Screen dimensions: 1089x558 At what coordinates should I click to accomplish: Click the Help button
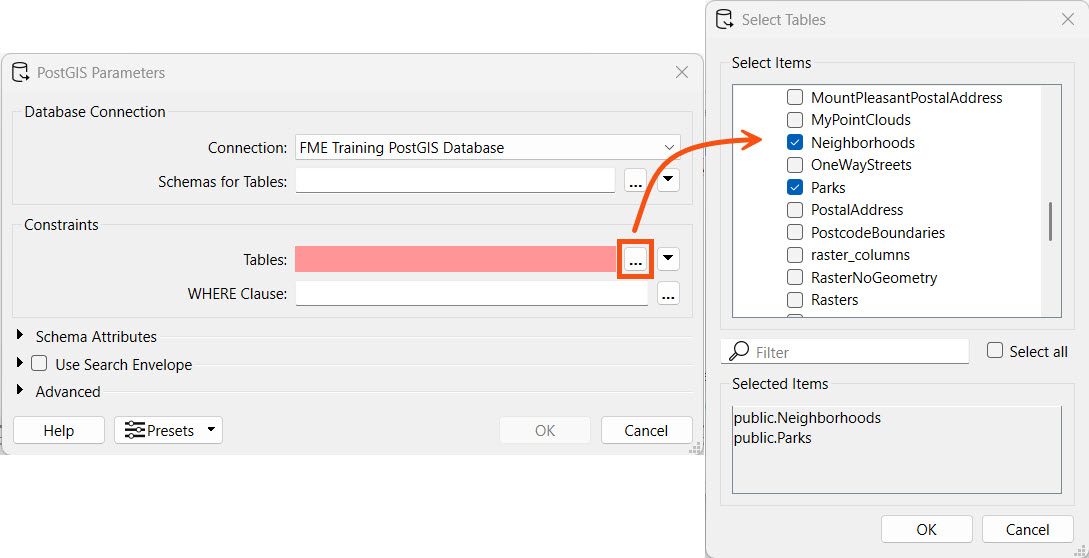(x=59, y=430)
